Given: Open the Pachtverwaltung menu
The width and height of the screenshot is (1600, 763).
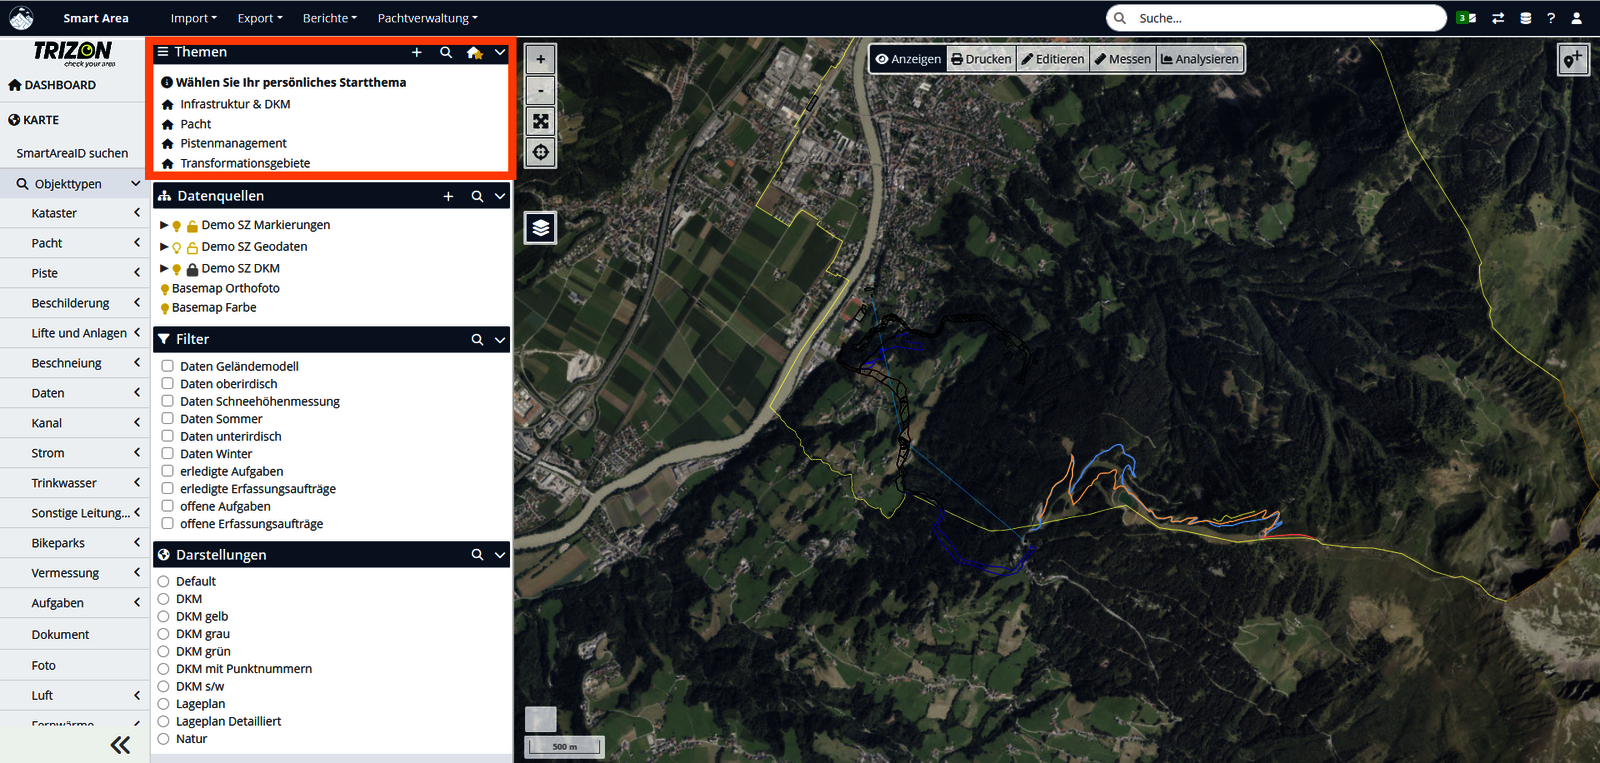Looking at the screenshot, I should coord(427,18).
